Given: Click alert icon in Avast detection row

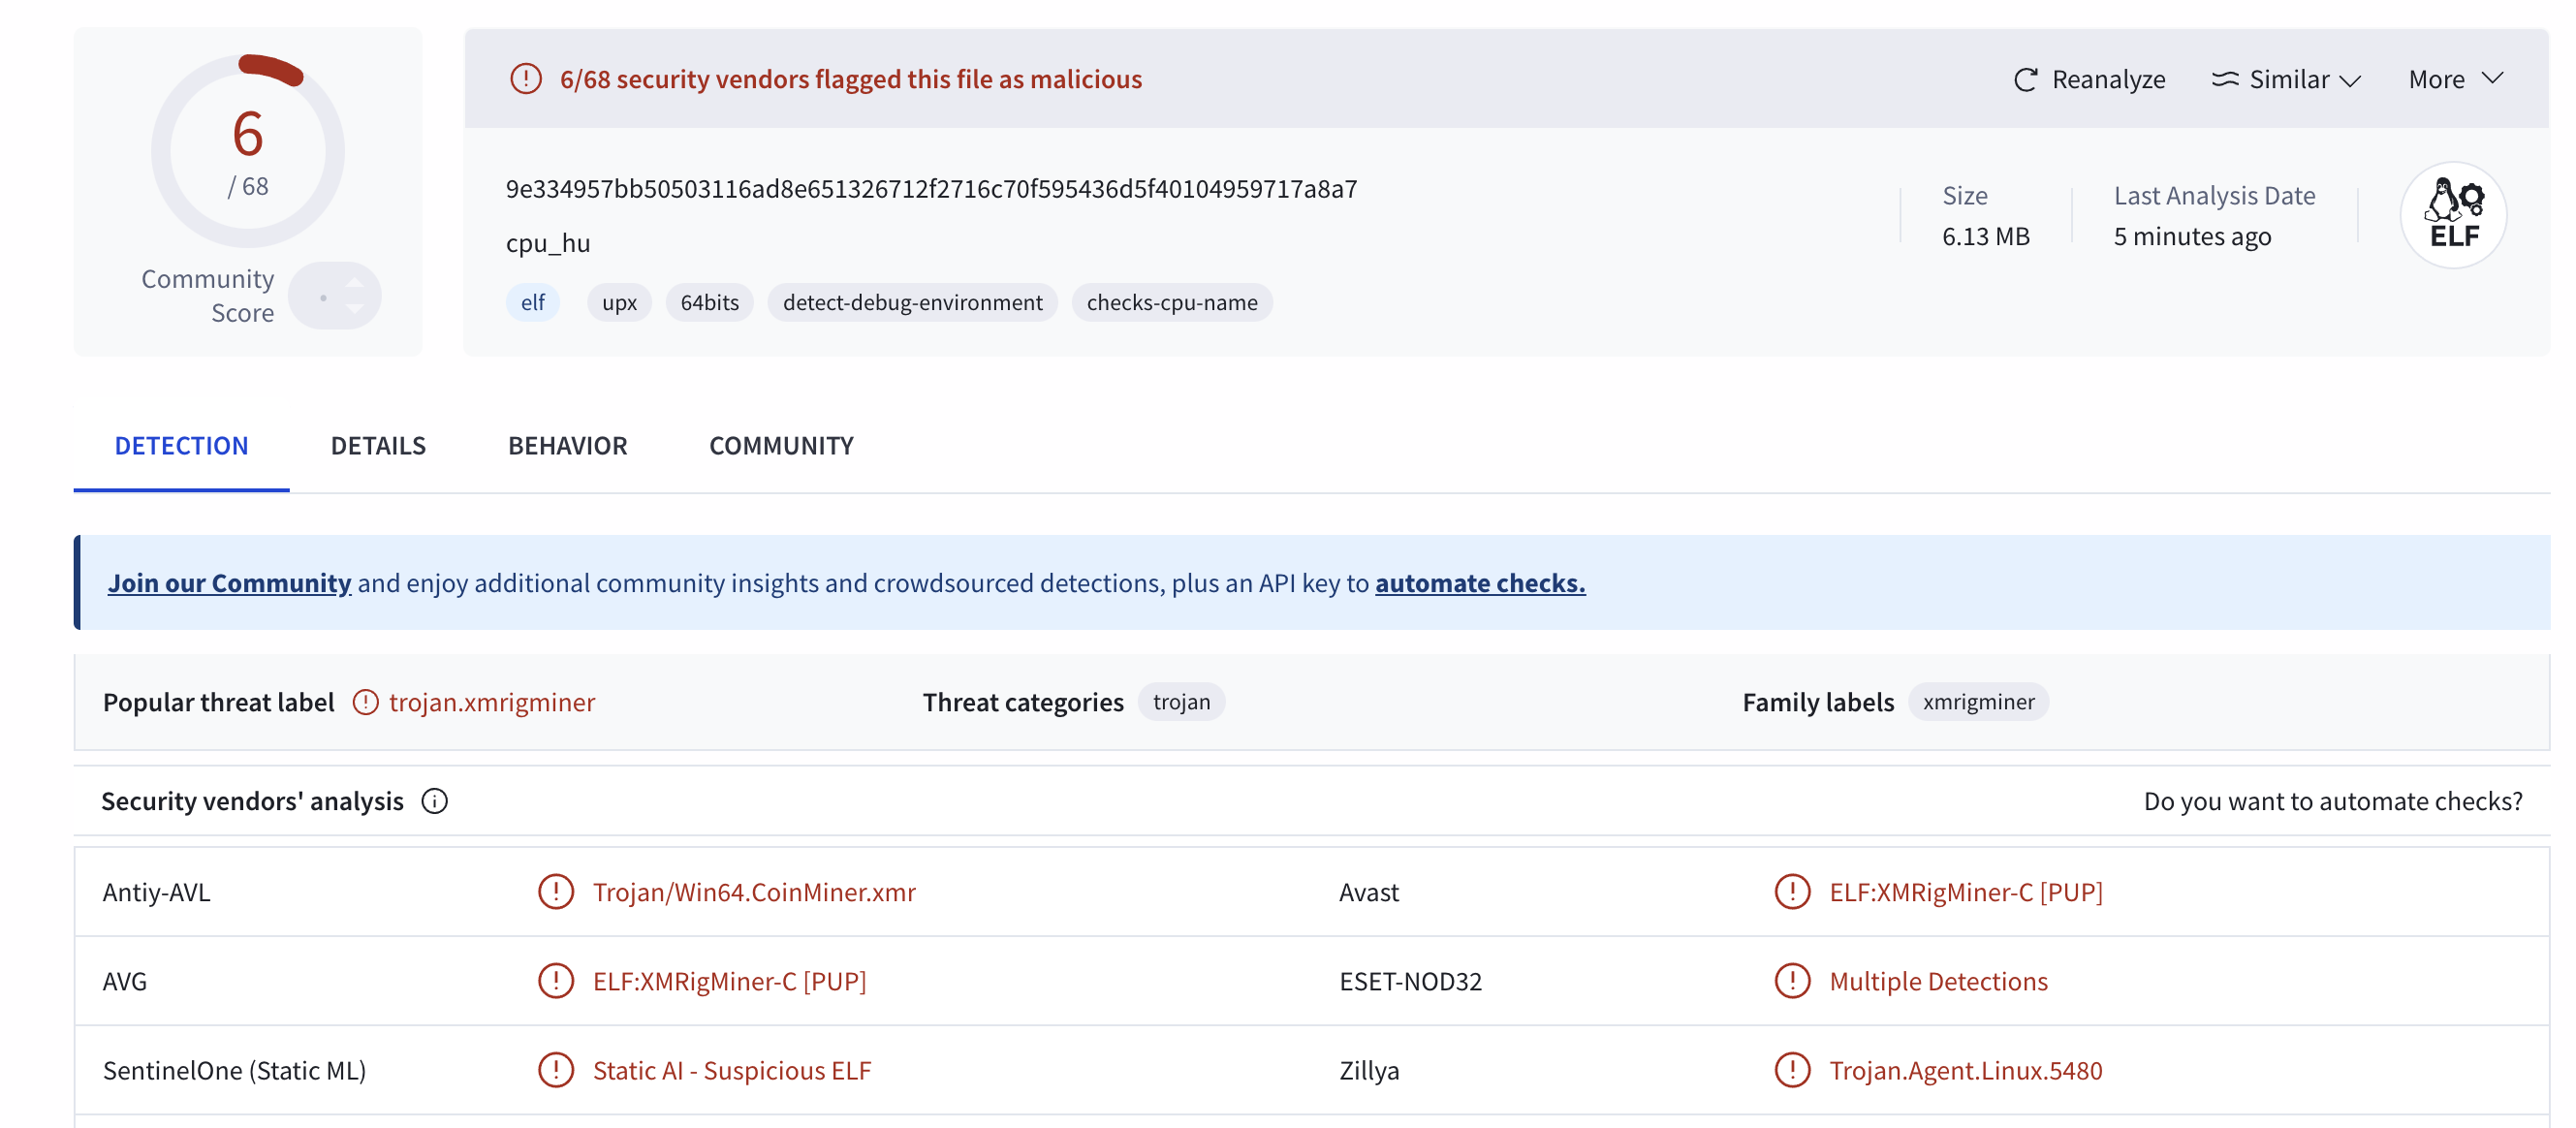Looking at the screenshot, I should [1791, 891].
